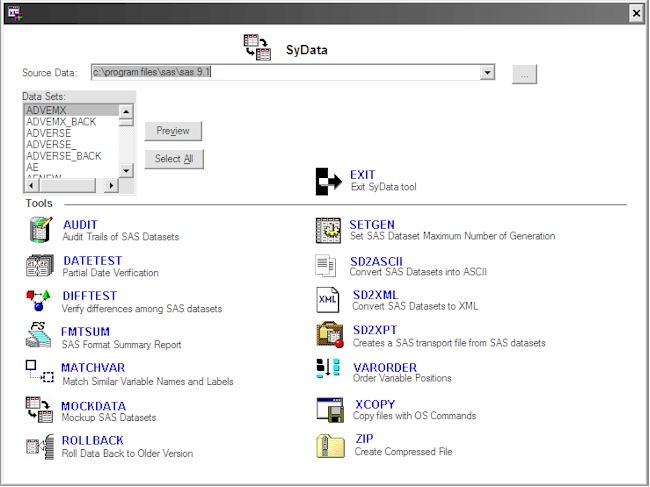Image resolution: width=650 pixels, height=487 pixels.
Task: Open the FMTSUM link
Action: pos(85,332)
